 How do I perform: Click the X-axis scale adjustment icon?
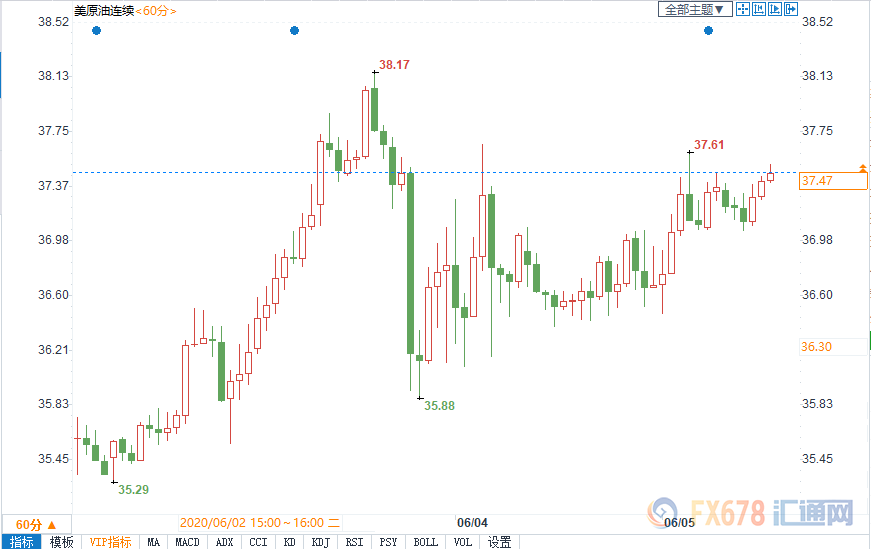click(776, 9)
